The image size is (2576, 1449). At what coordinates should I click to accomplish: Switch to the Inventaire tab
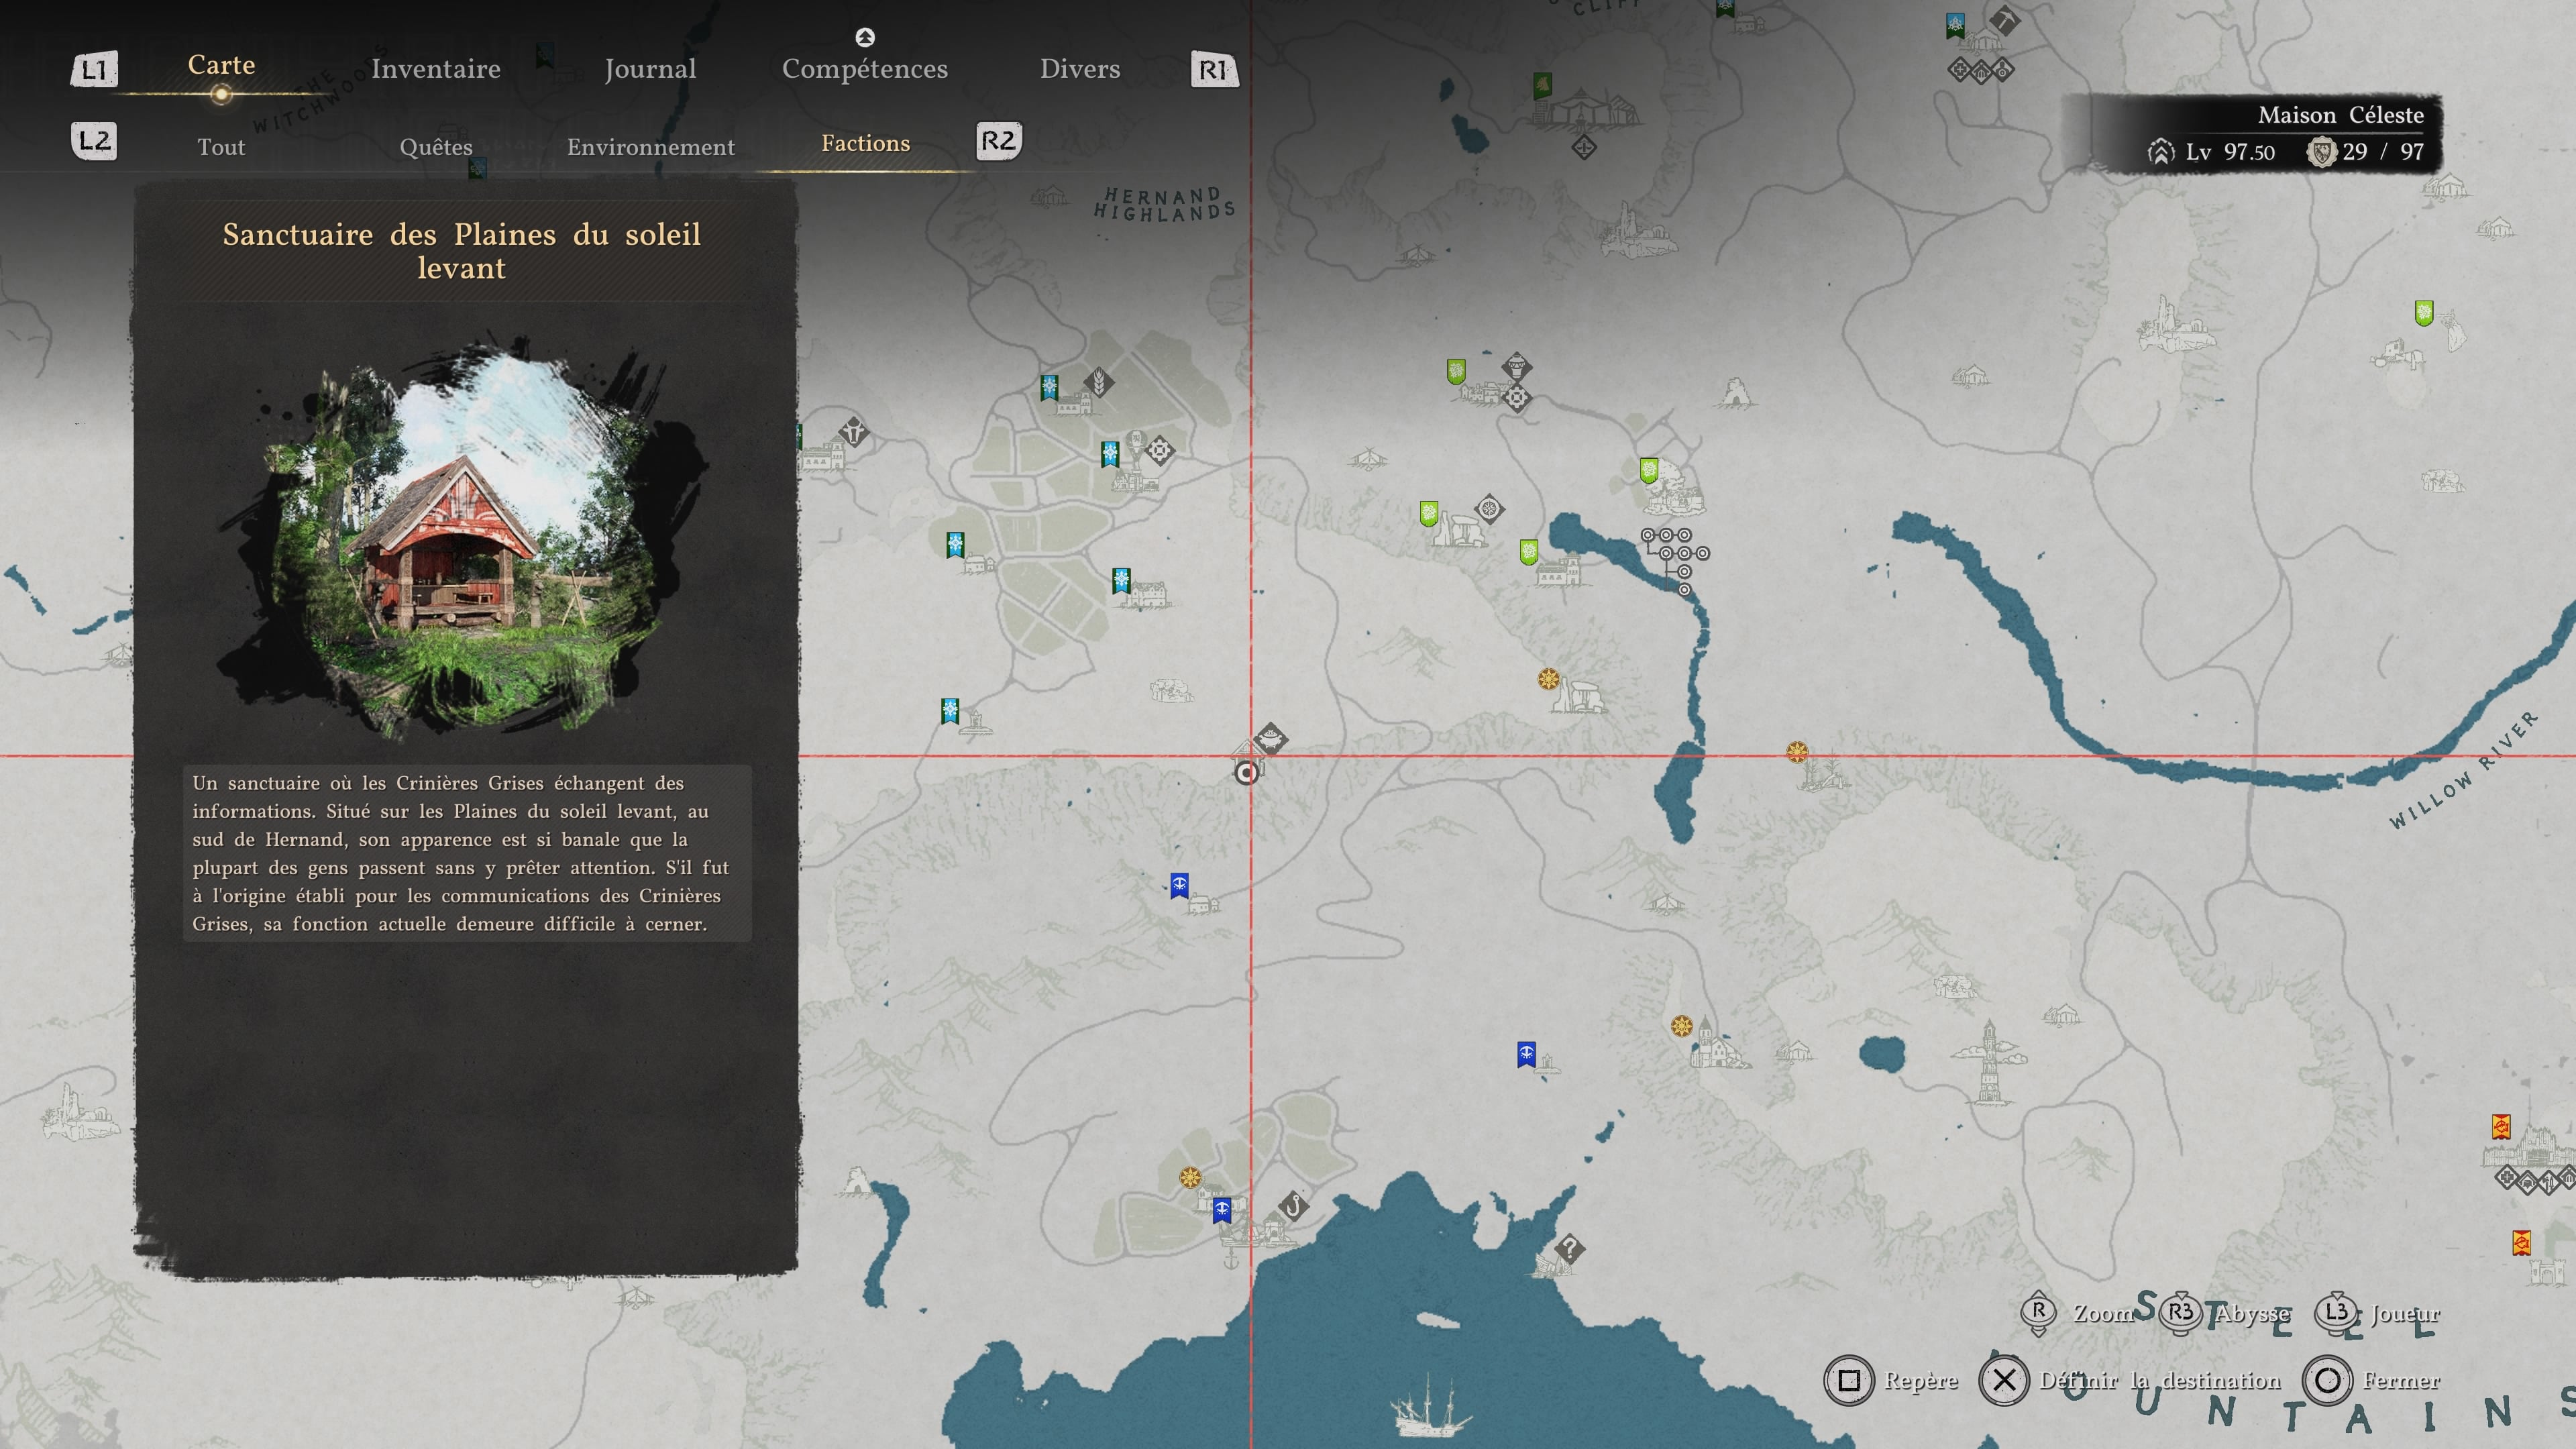436,69
